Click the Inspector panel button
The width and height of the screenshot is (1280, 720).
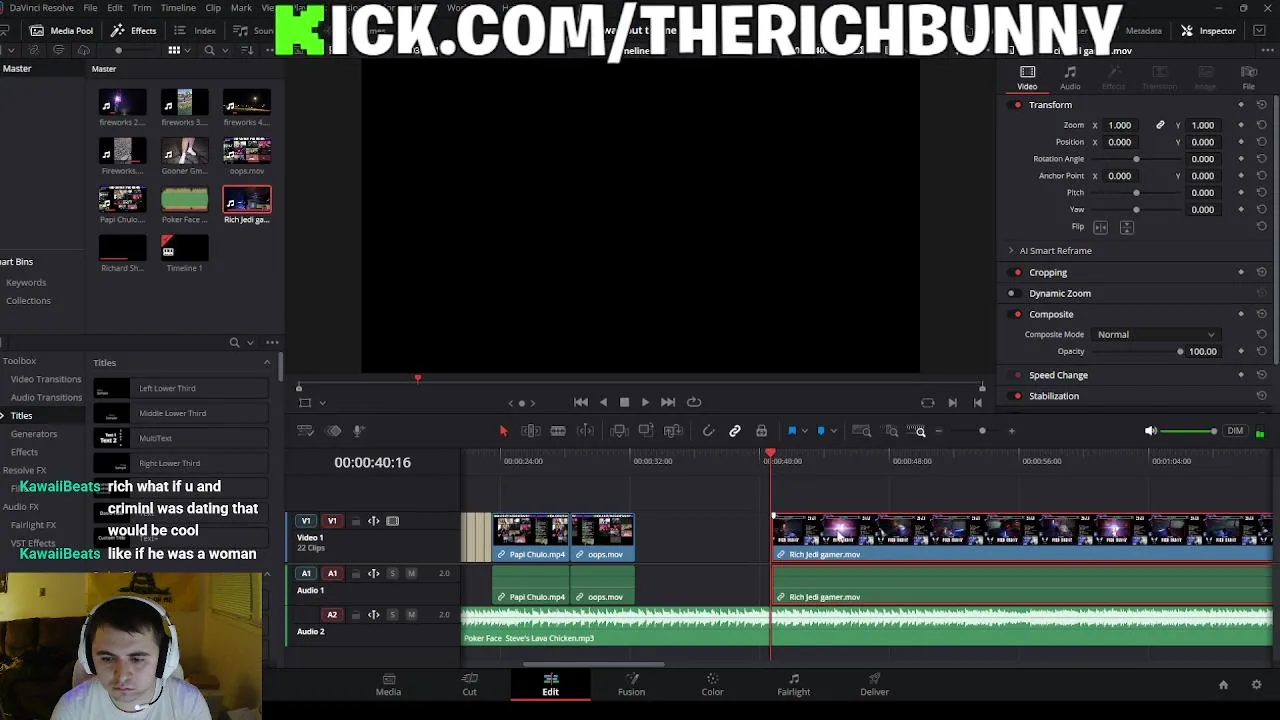pos(1209,31)
